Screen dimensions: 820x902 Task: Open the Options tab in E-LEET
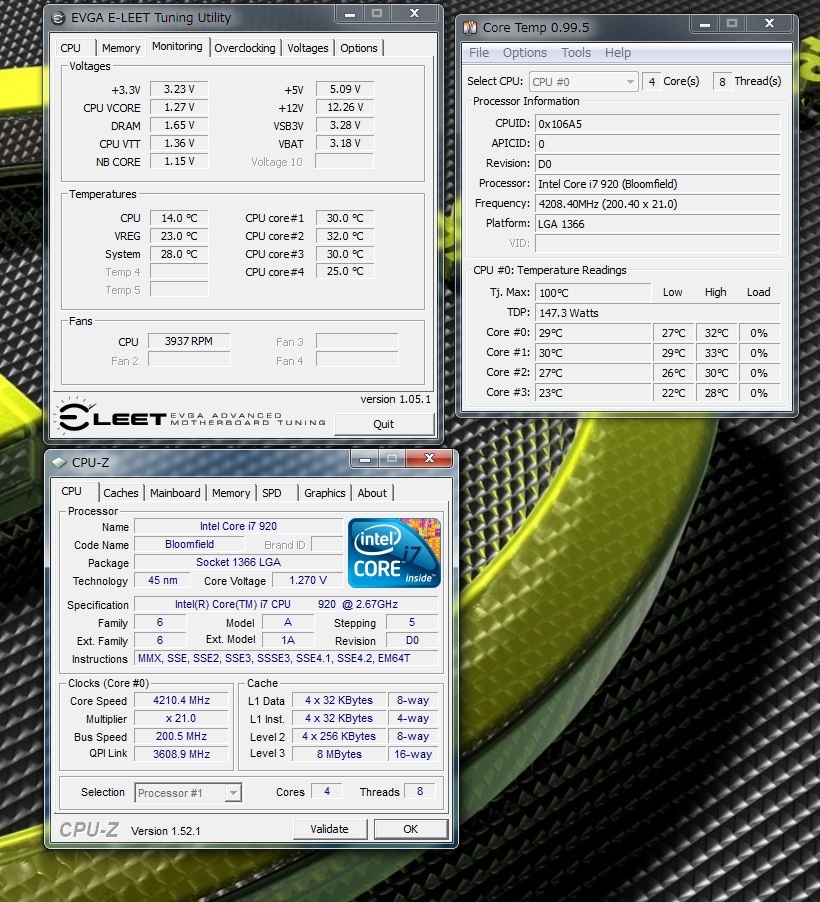[358, 48]
